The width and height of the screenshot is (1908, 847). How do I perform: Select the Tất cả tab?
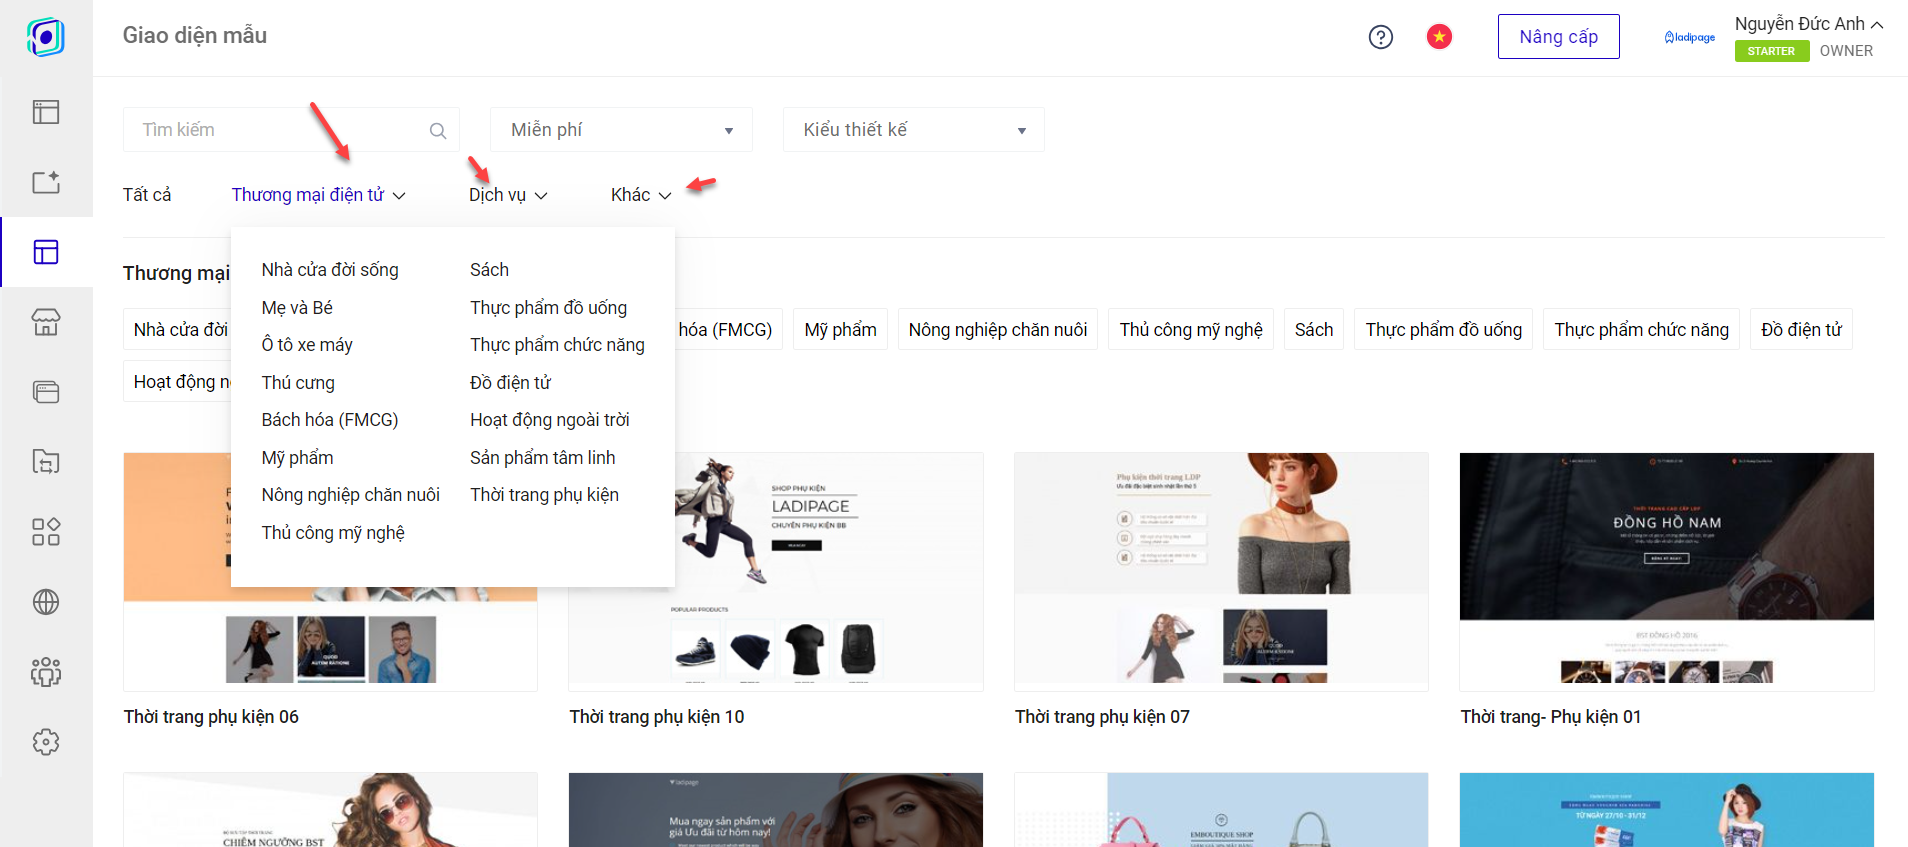click(x=147, y=195)
